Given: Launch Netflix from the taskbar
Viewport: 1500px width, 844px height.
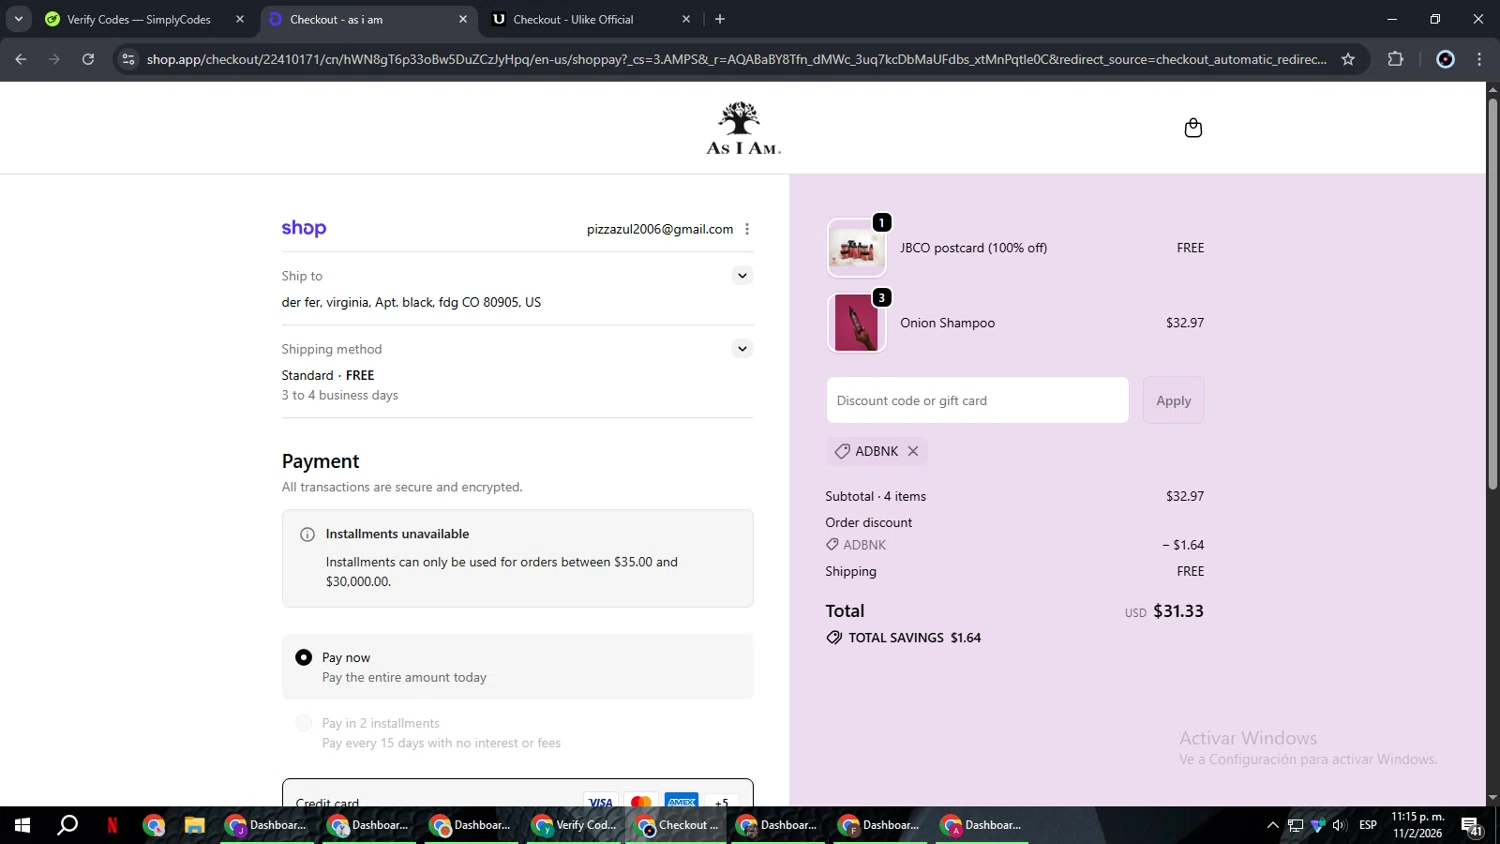Looking at the screenshot, I should point(112,825).
